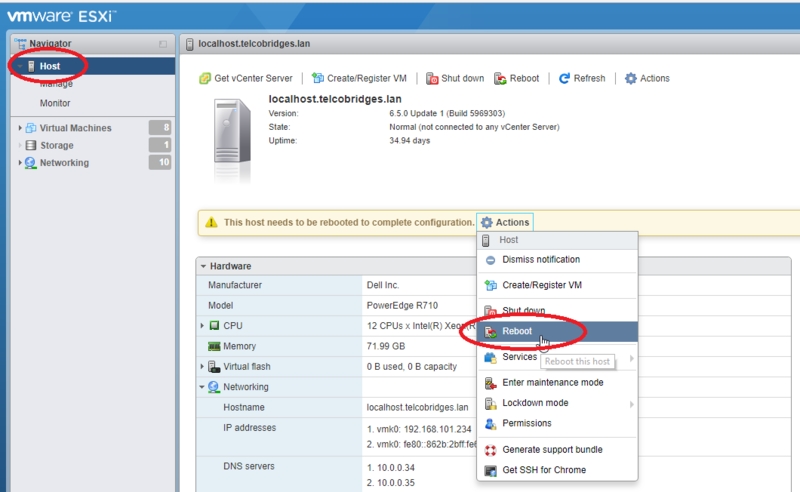Collapse the Hardware panel section
The height and width of the screenshot is (492, 800).
coord(204,266)
